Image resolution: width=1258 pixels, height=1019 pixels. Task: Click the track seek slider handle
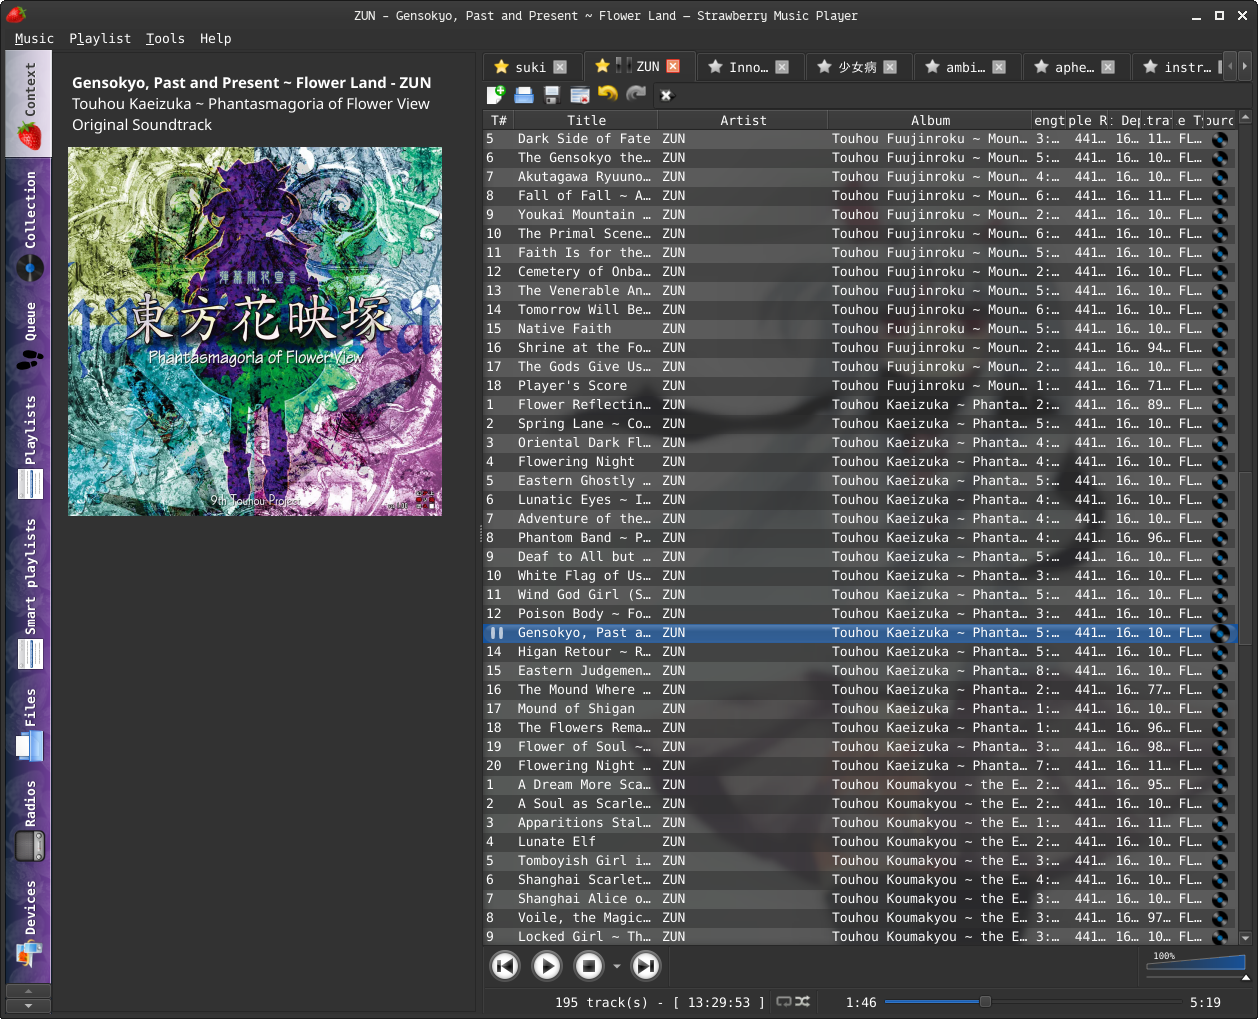pyautogui.click(x=985, y=1001)
